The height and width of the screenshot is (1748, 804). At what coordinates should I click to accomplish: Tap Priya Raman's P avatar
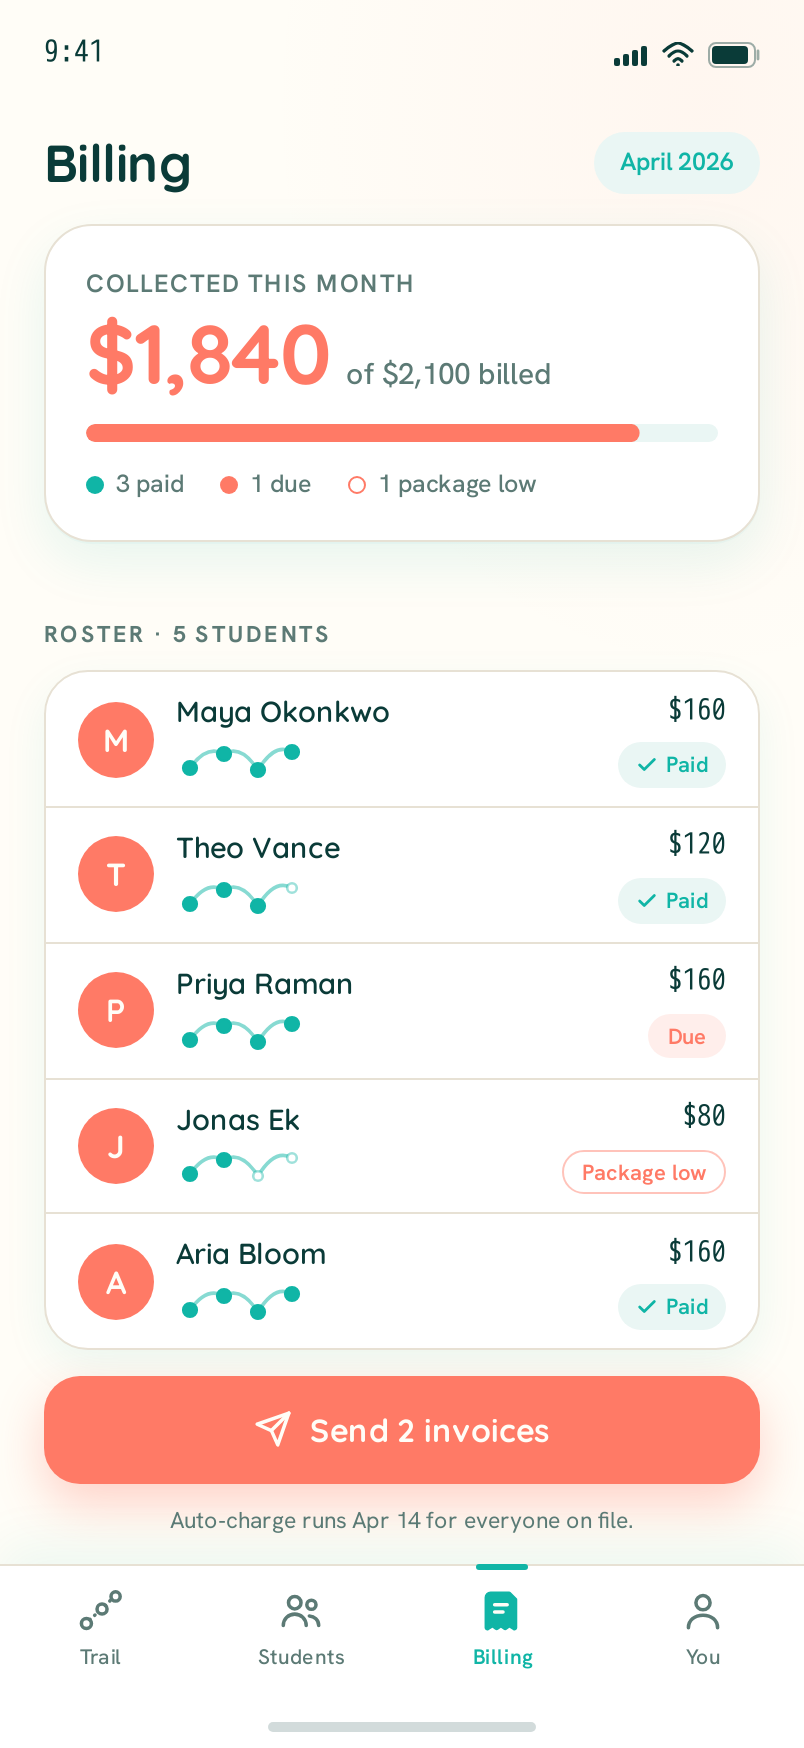[x=116, y=1010]
